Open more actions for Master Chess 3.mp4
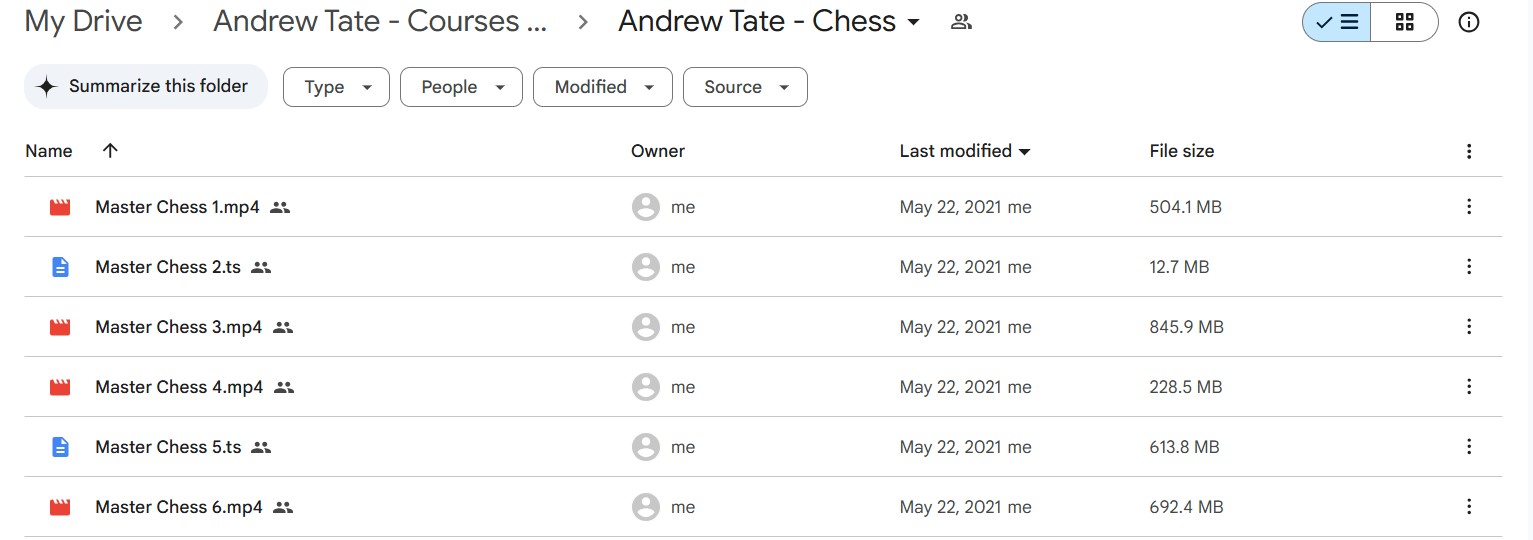Screen dimensions: 1533x540 (x=1468, y=327)
